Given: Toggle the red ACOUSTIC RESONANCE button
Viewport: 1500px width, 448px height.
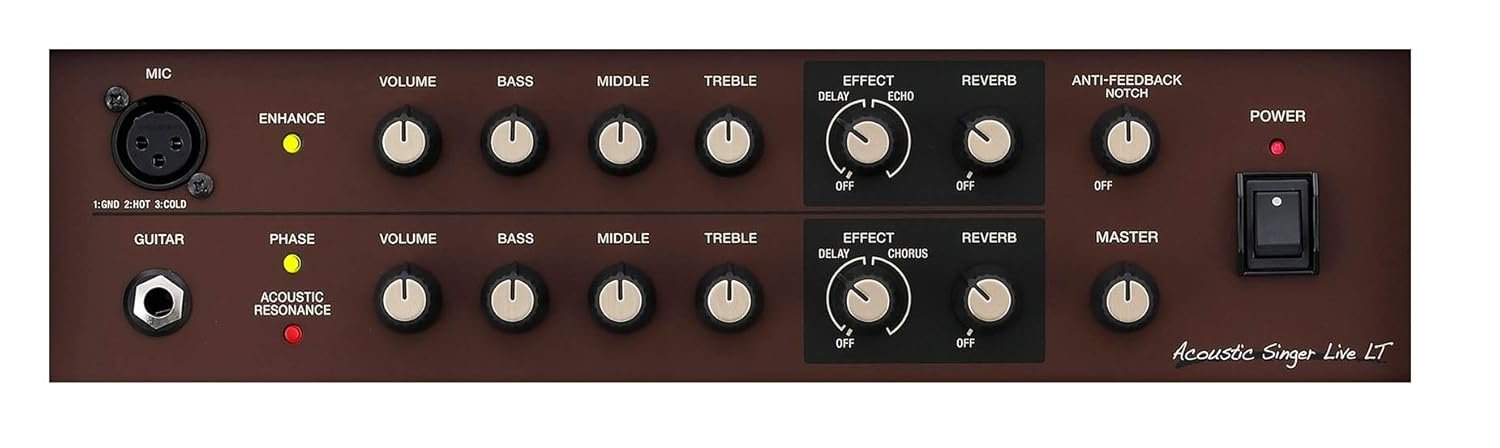Looking at the screenshot, I should [x=292, y=334].
